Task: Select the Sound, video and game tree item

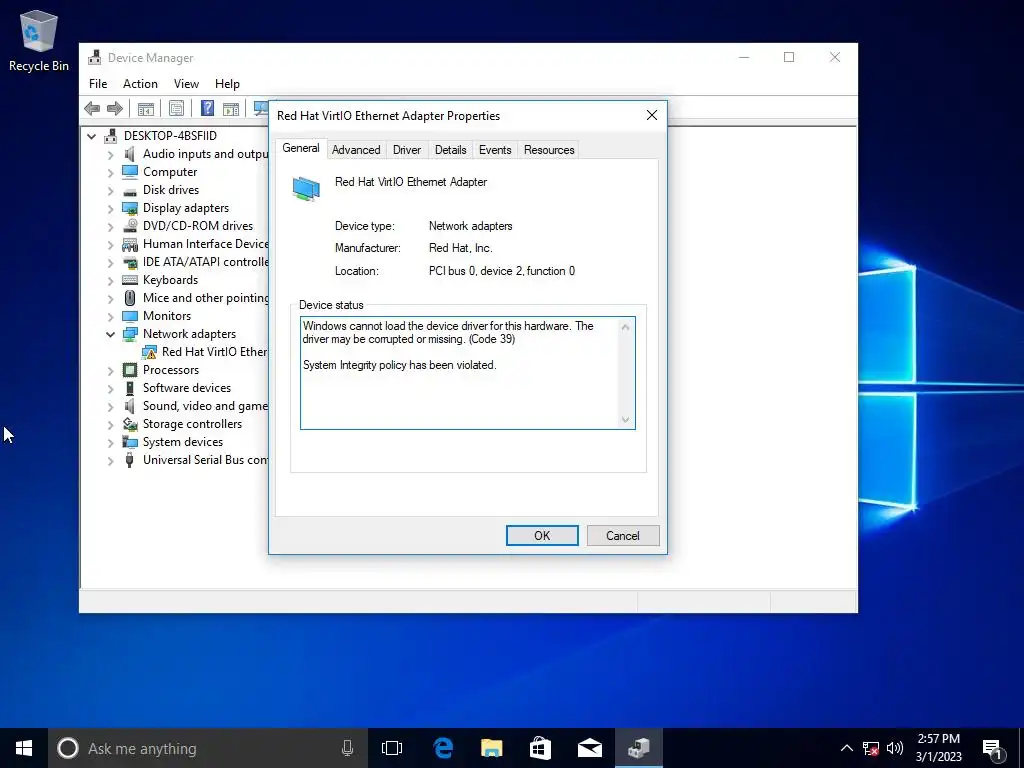Action: coord(205,406)
